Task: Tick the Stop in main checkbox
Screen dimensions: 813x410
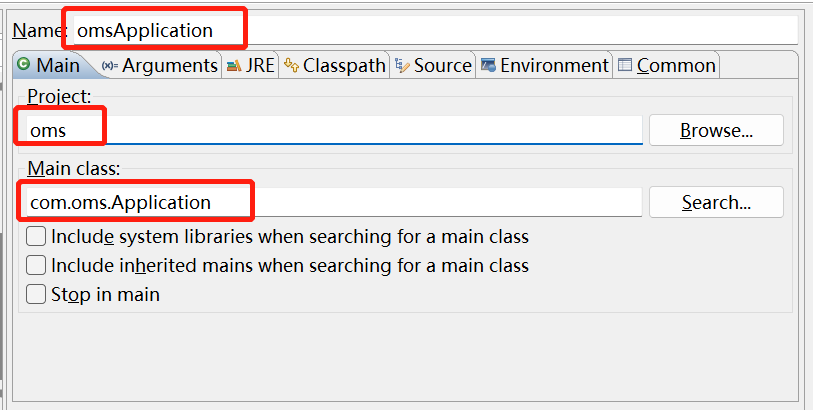Action: [36, 295]
